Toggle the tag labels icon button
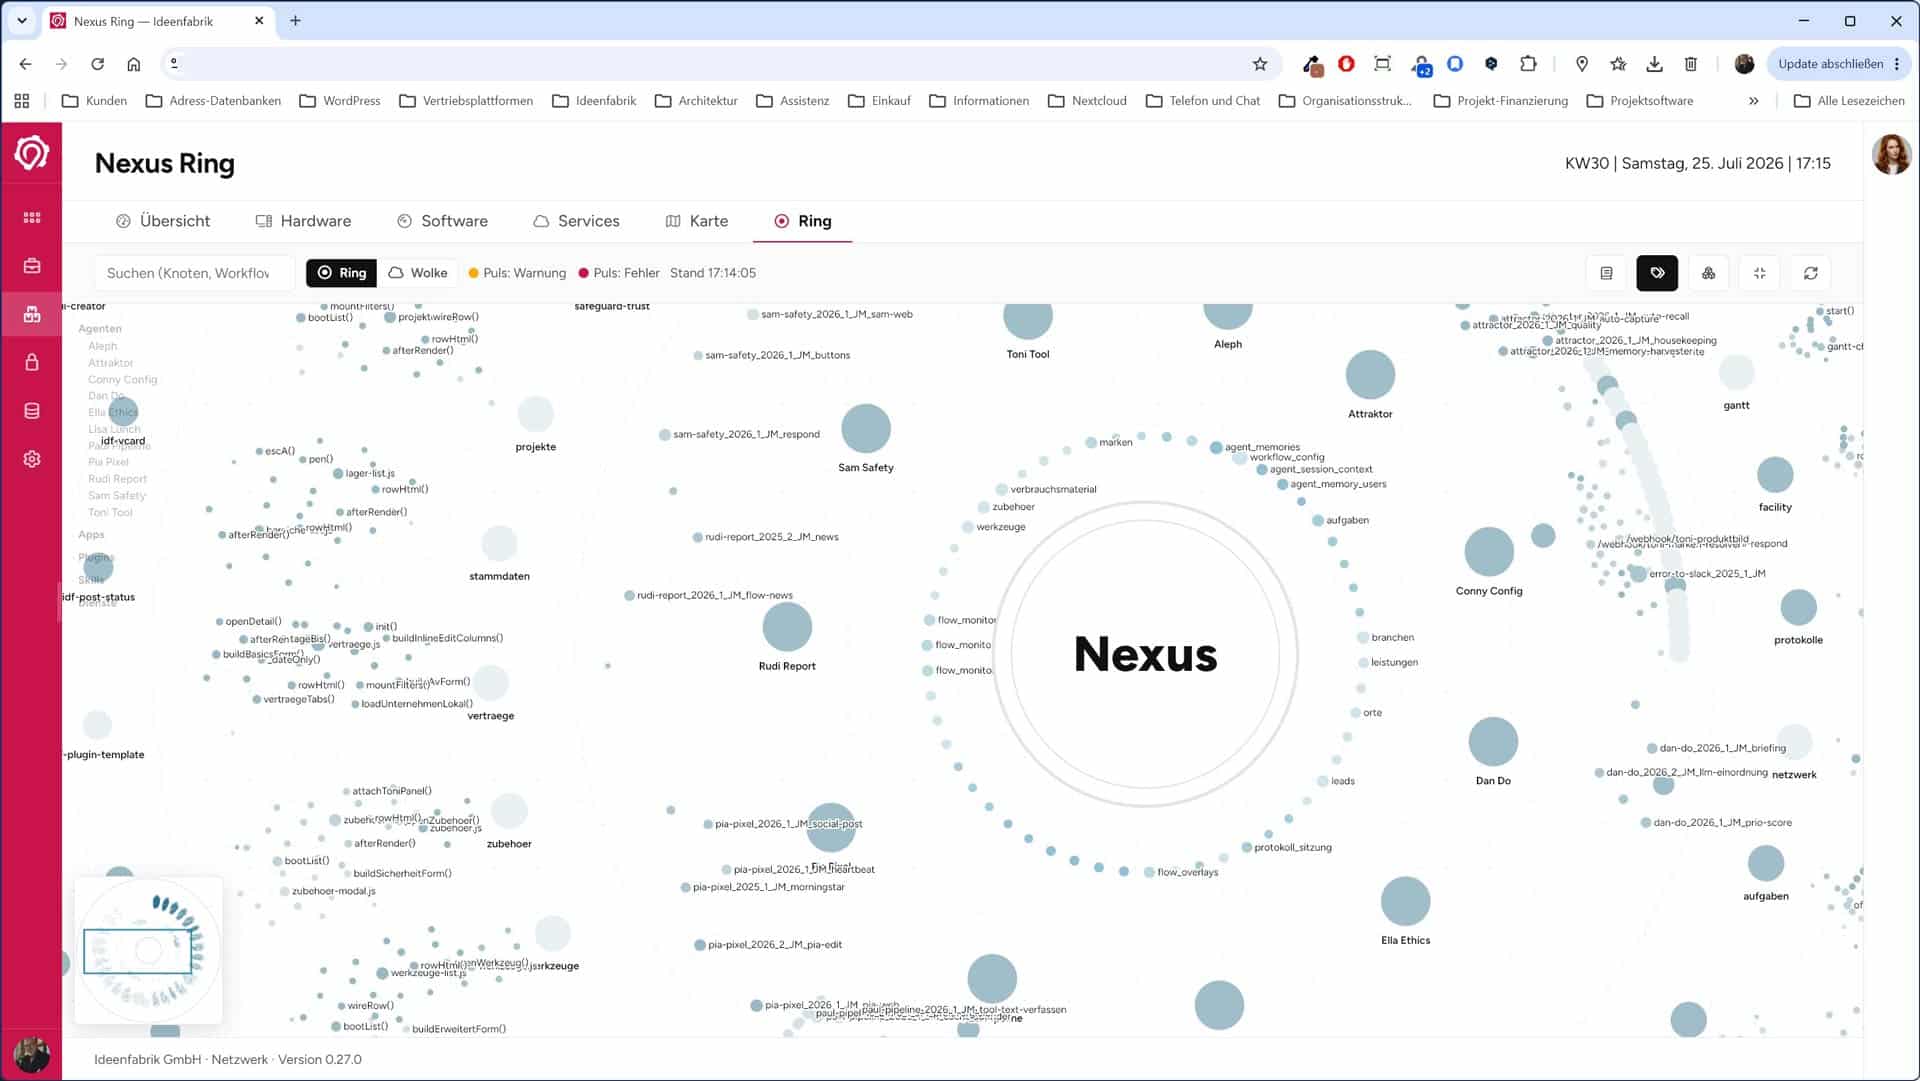 (x=1657, y=273)
